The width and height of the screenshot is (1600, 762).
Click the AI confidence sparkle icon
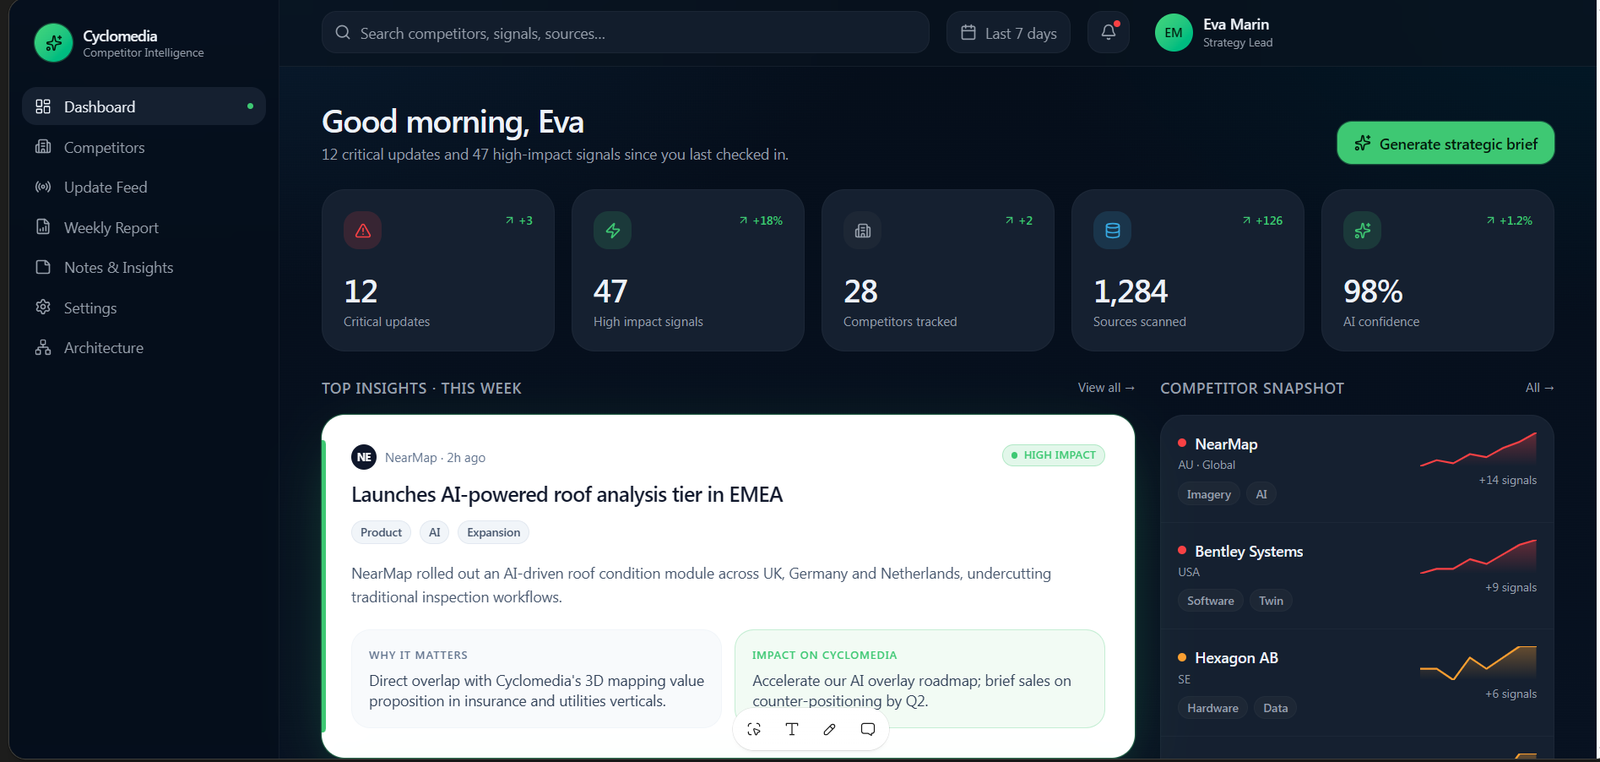click(1362, 230)
